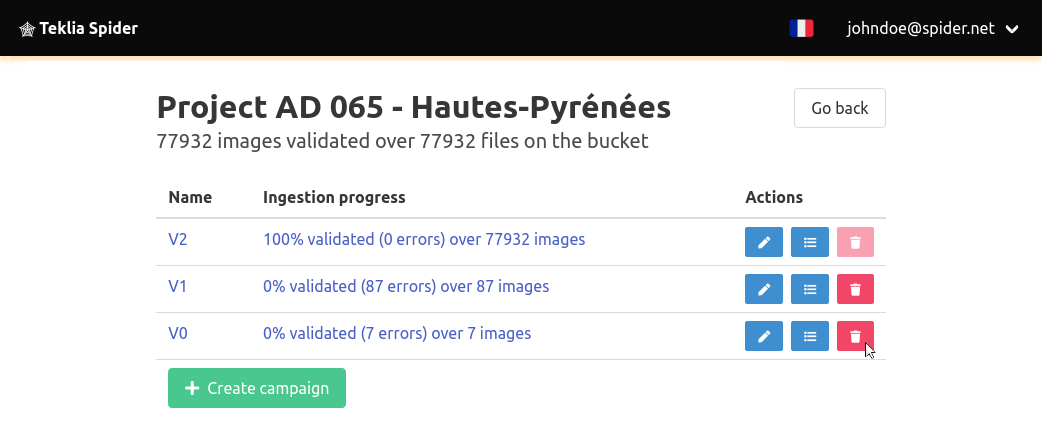Open the V0 campaign name link
The width and height of the screenshot is (1042, 431).
click(x=177, y=333)
